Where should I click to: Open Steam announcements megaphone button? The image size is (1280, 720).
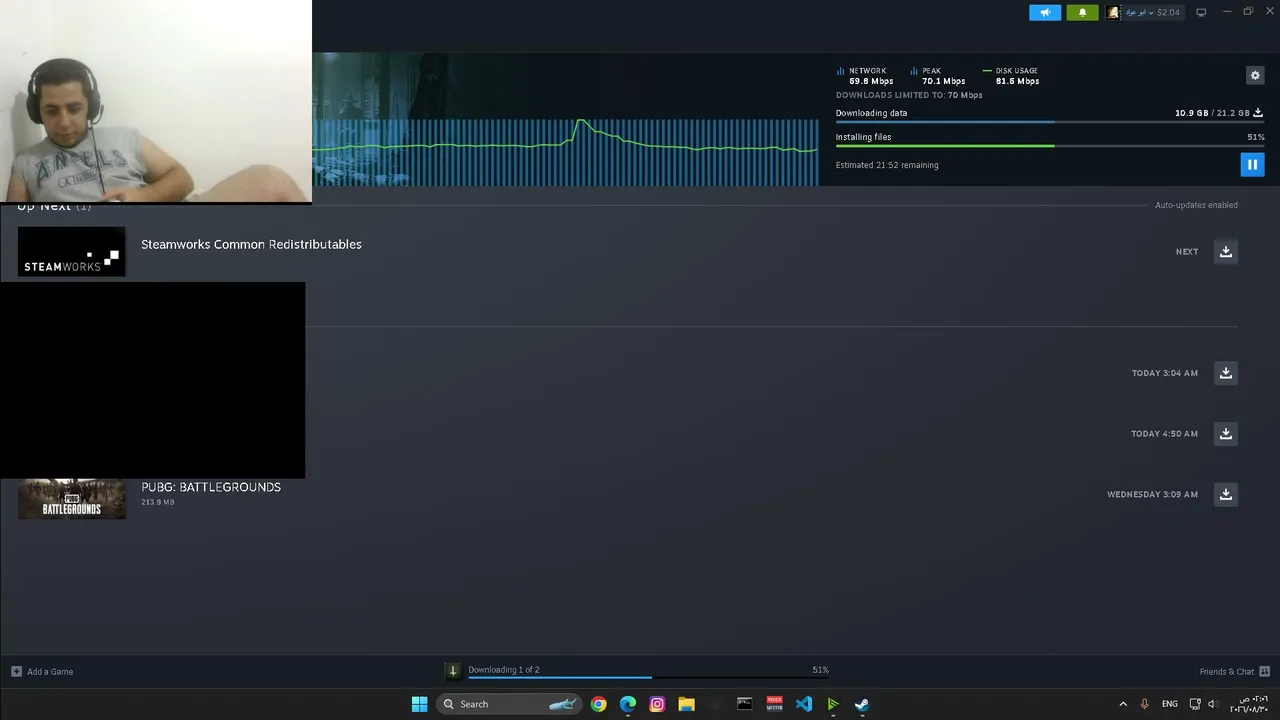[x=1045, y=12]
